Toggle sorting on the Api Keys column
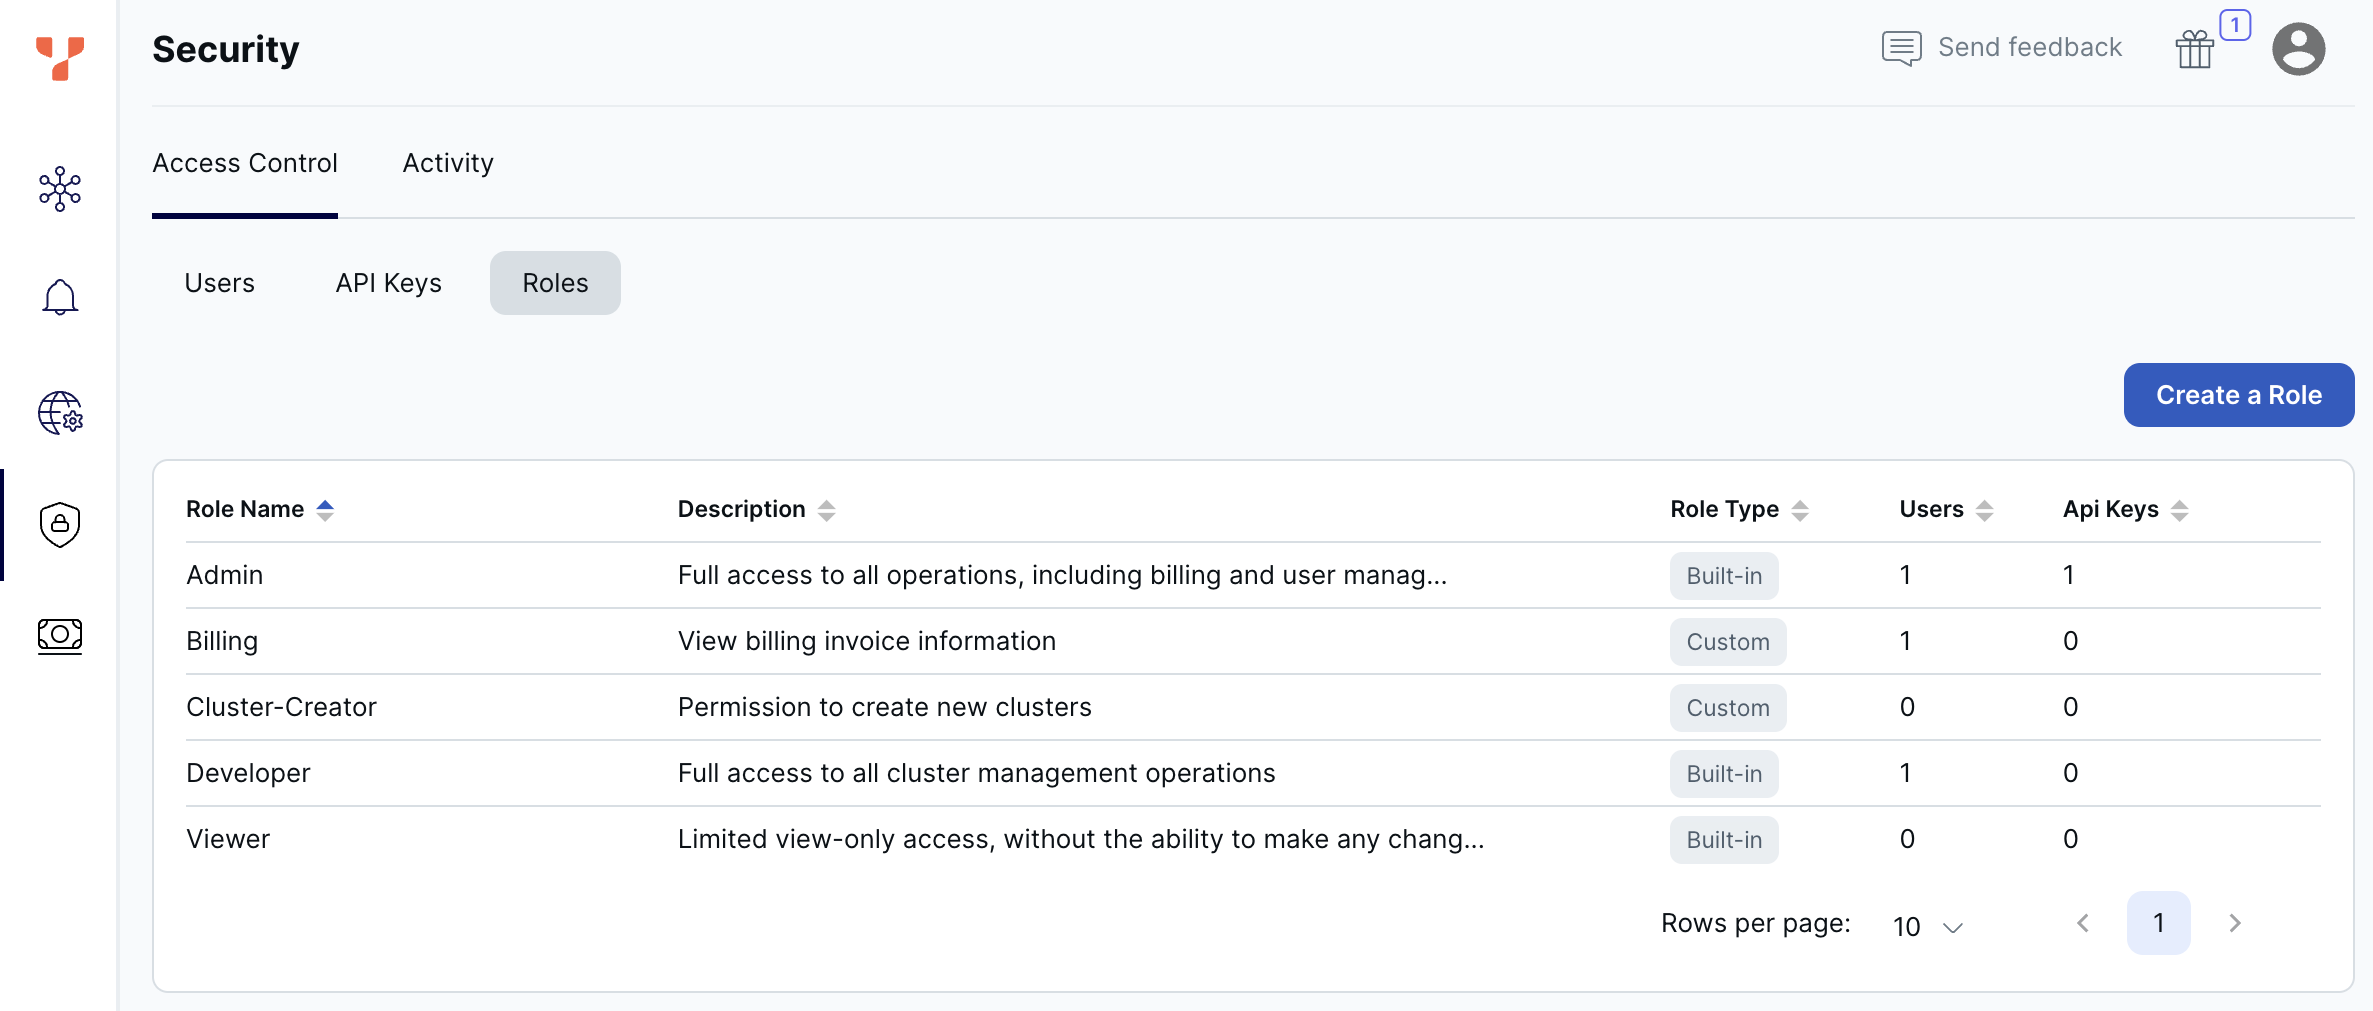2373x1011 pixels. click(2180, 509)
